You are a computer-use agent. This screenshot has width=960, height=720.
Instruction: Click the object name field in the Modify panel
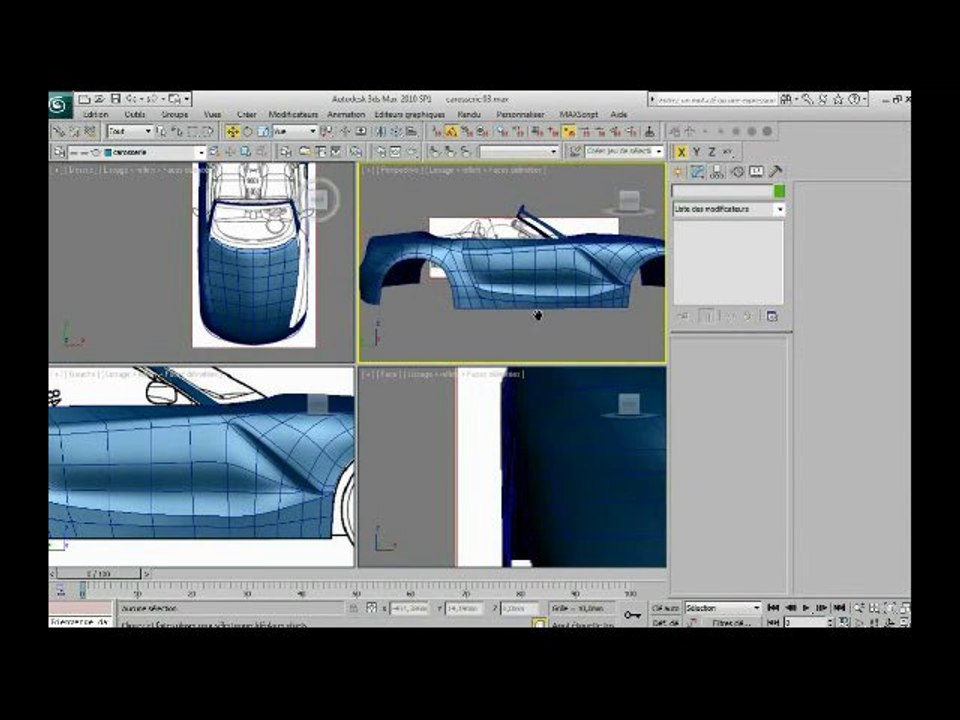pos(722,191)
